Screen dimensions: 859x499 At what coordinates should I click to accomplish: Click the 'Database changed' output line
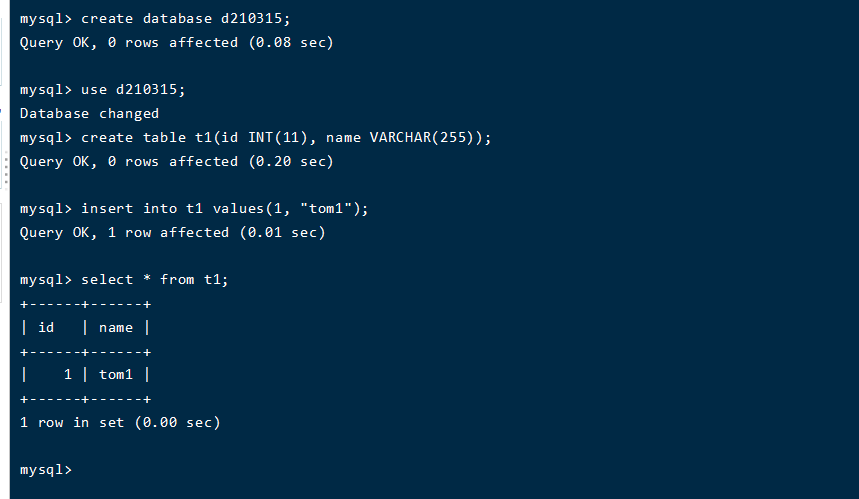coord(89,113)
